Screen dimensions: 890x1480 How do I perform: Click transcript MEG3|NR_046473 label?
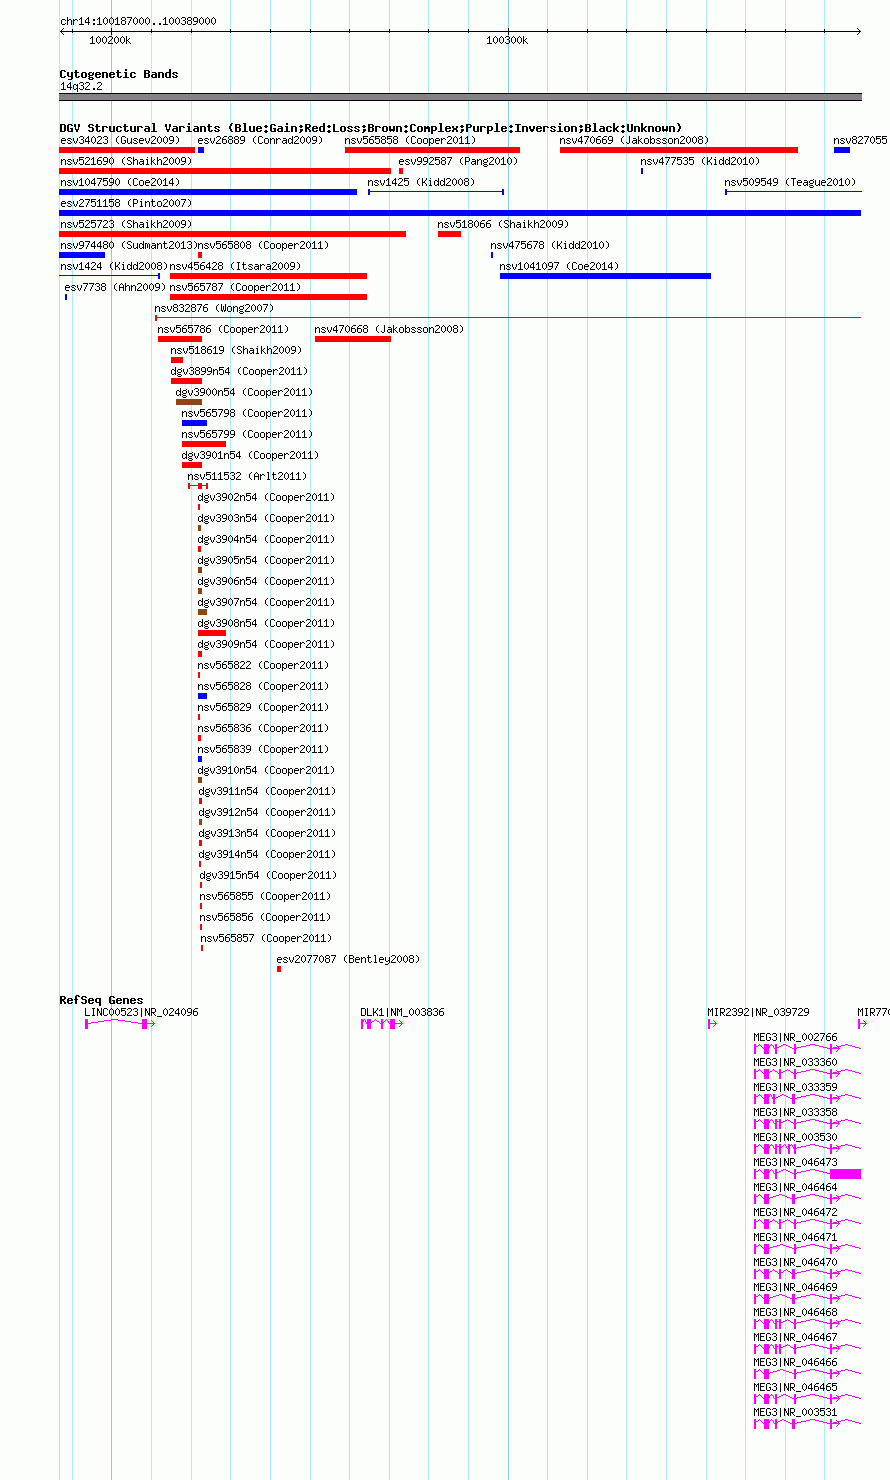796,1162
